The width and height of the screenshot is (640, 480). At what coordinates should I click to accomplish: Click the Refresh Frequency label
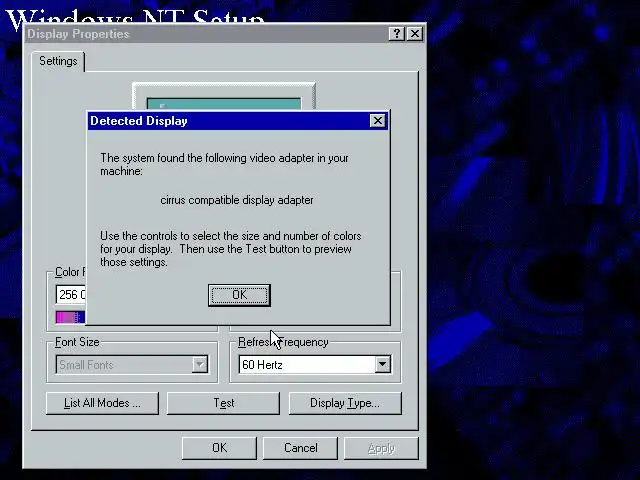click(283, 342)
